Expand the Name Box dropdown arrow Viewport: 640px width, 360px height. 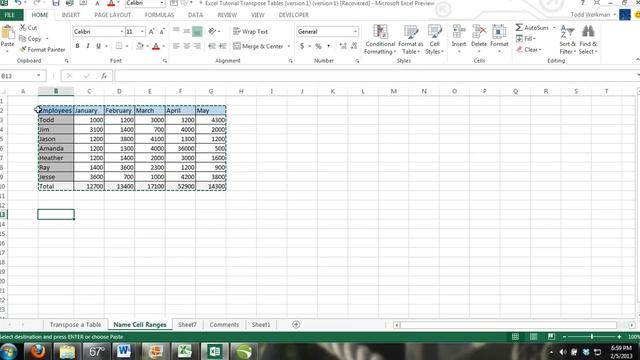38,76
